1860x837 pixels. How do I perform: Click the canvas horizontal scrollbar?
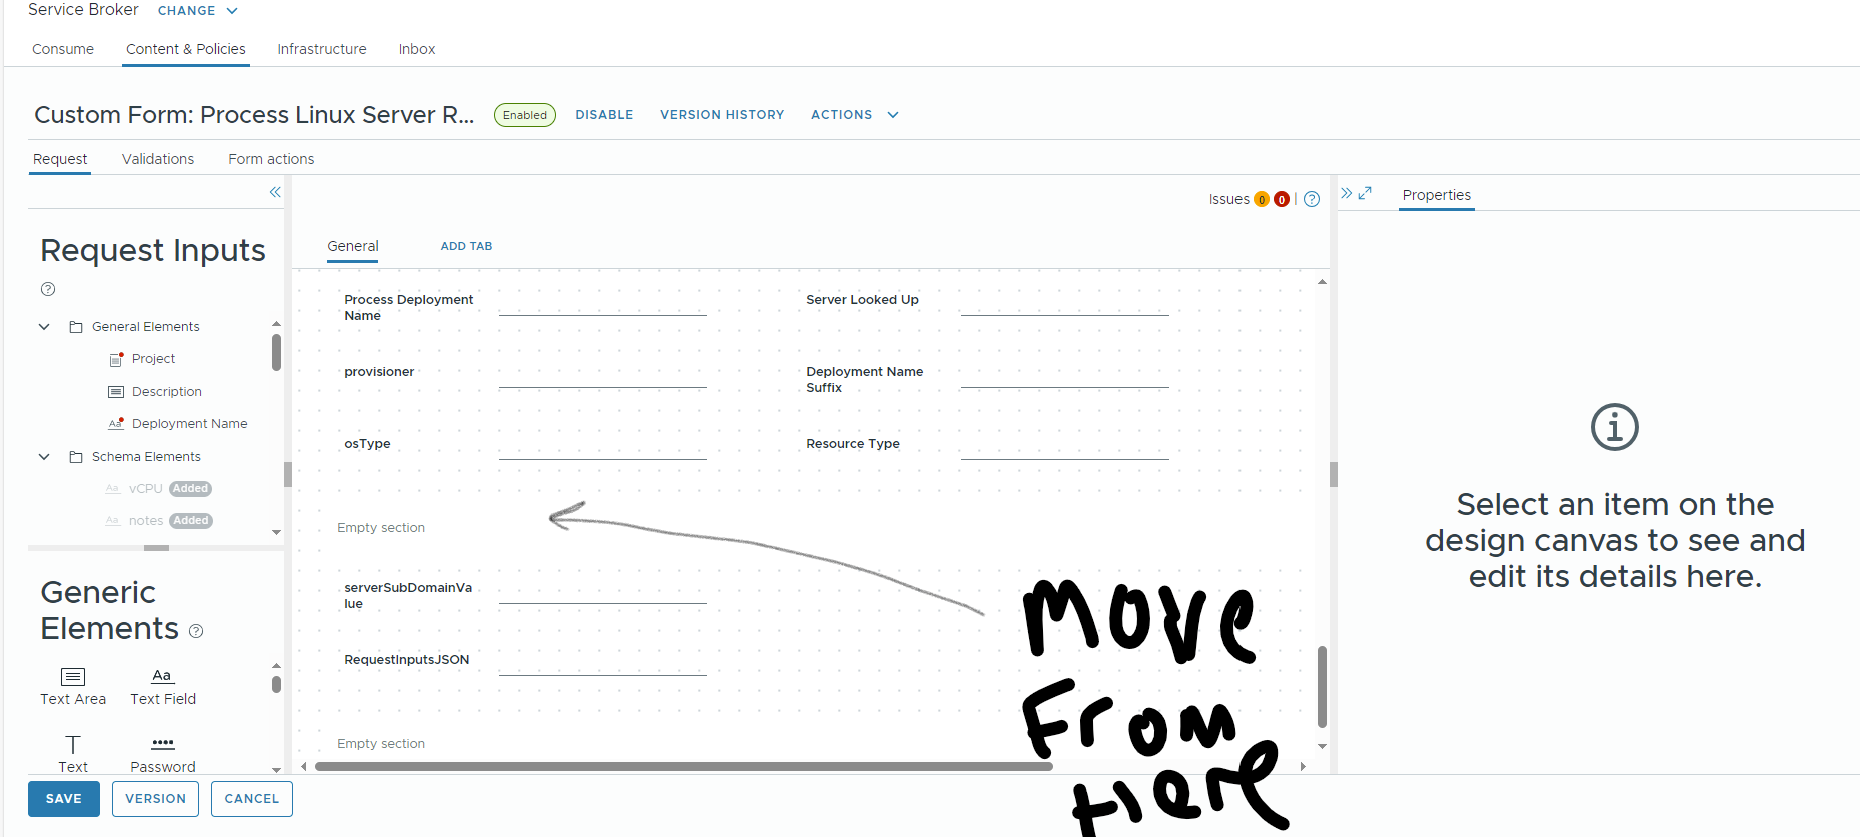(684, 767)
